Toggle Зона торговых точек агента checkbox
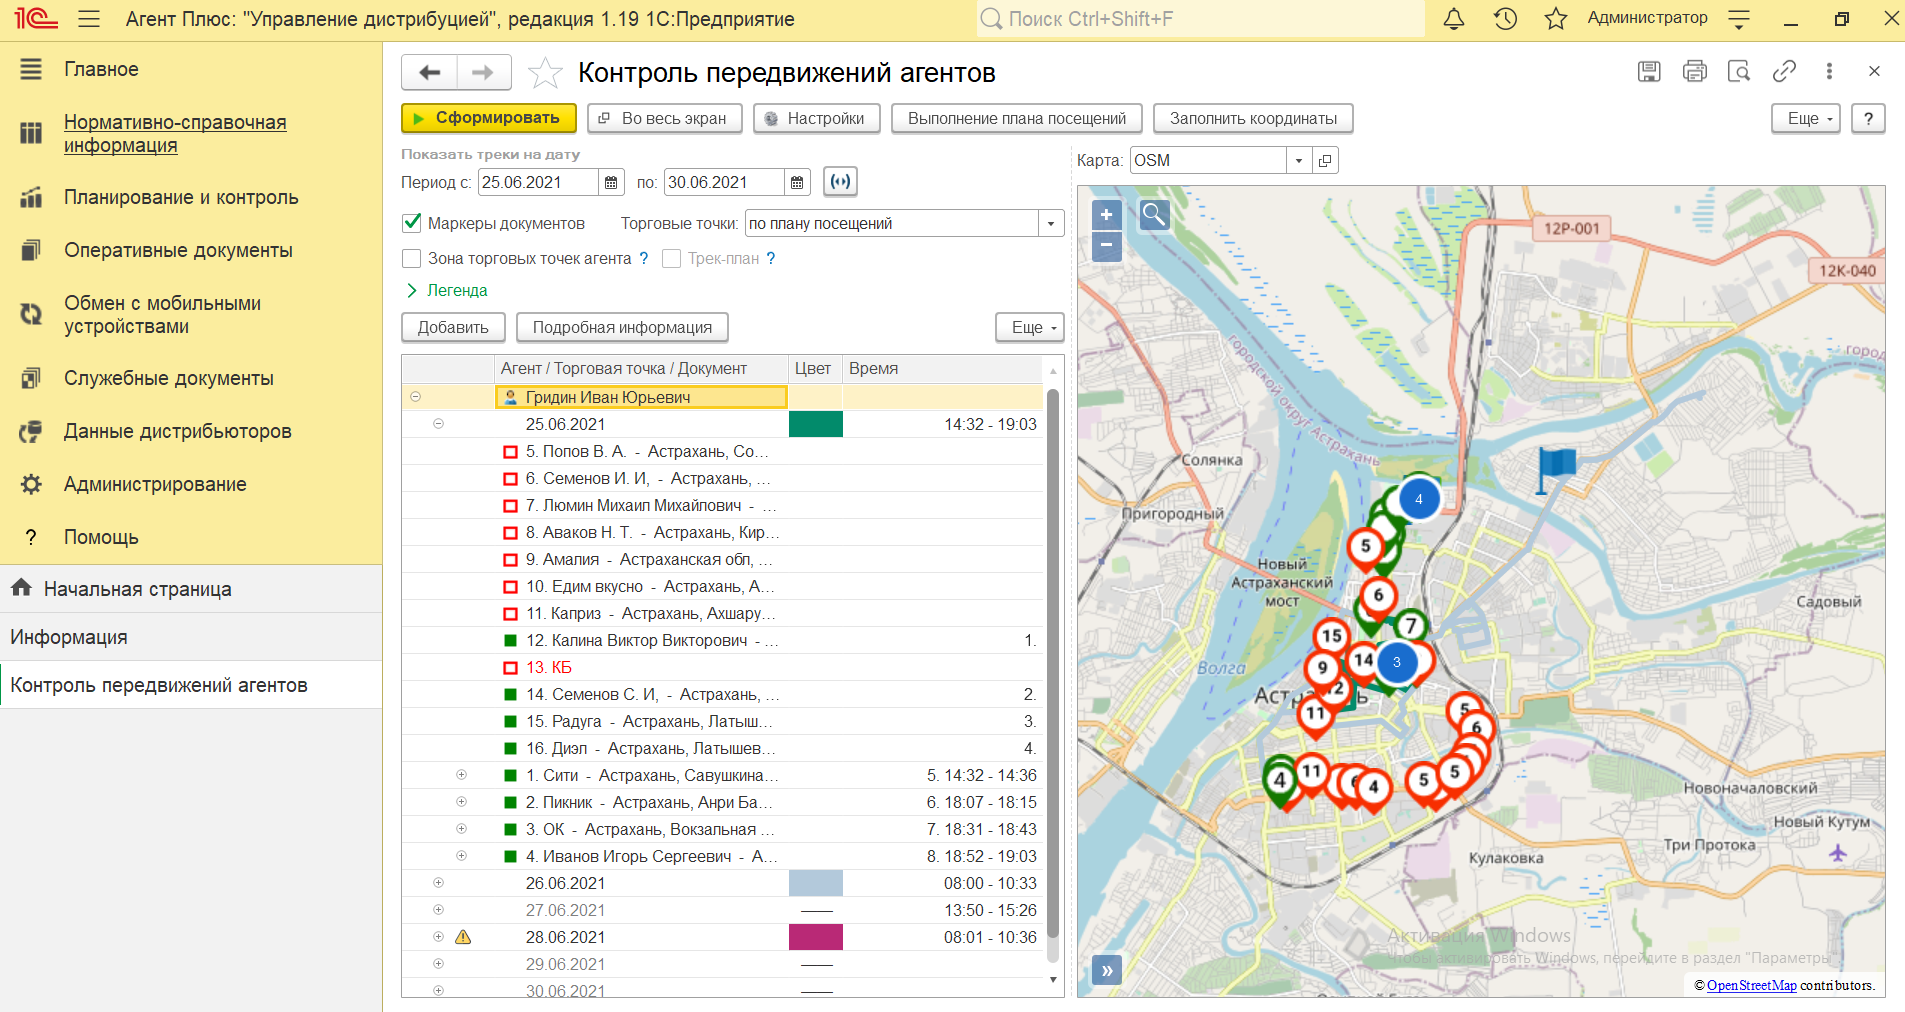 (411, 258)
